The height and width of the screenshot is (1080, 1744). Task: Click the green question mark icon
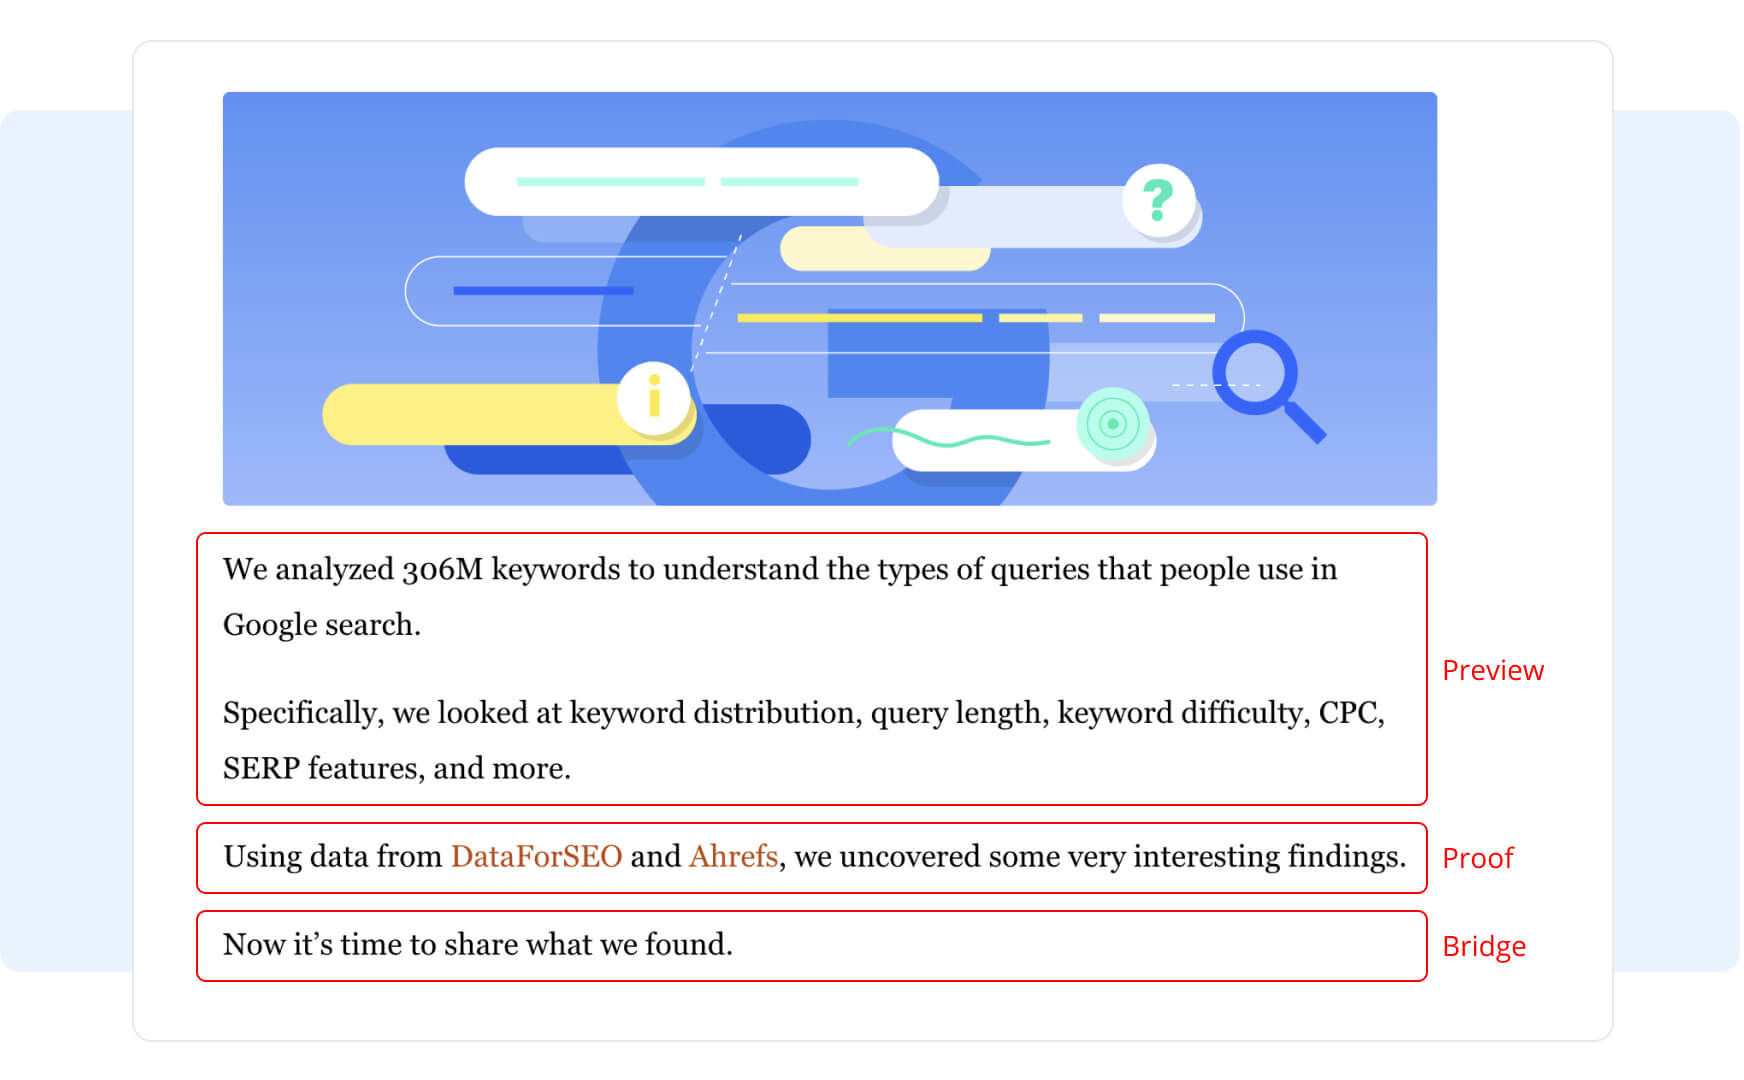click(x=1158, y=200)
